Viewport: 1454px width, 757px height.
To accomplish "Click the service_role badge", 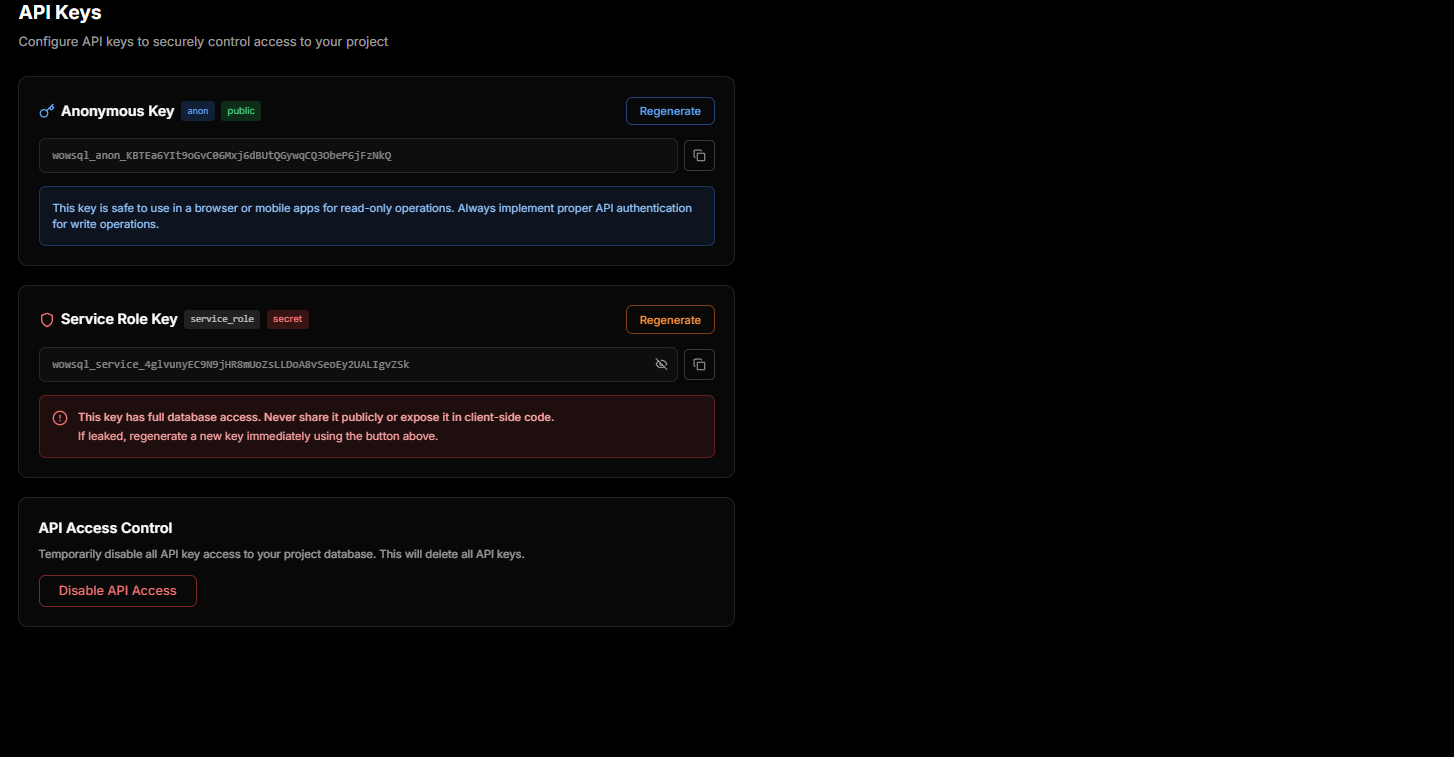I will tap(222, 319).
